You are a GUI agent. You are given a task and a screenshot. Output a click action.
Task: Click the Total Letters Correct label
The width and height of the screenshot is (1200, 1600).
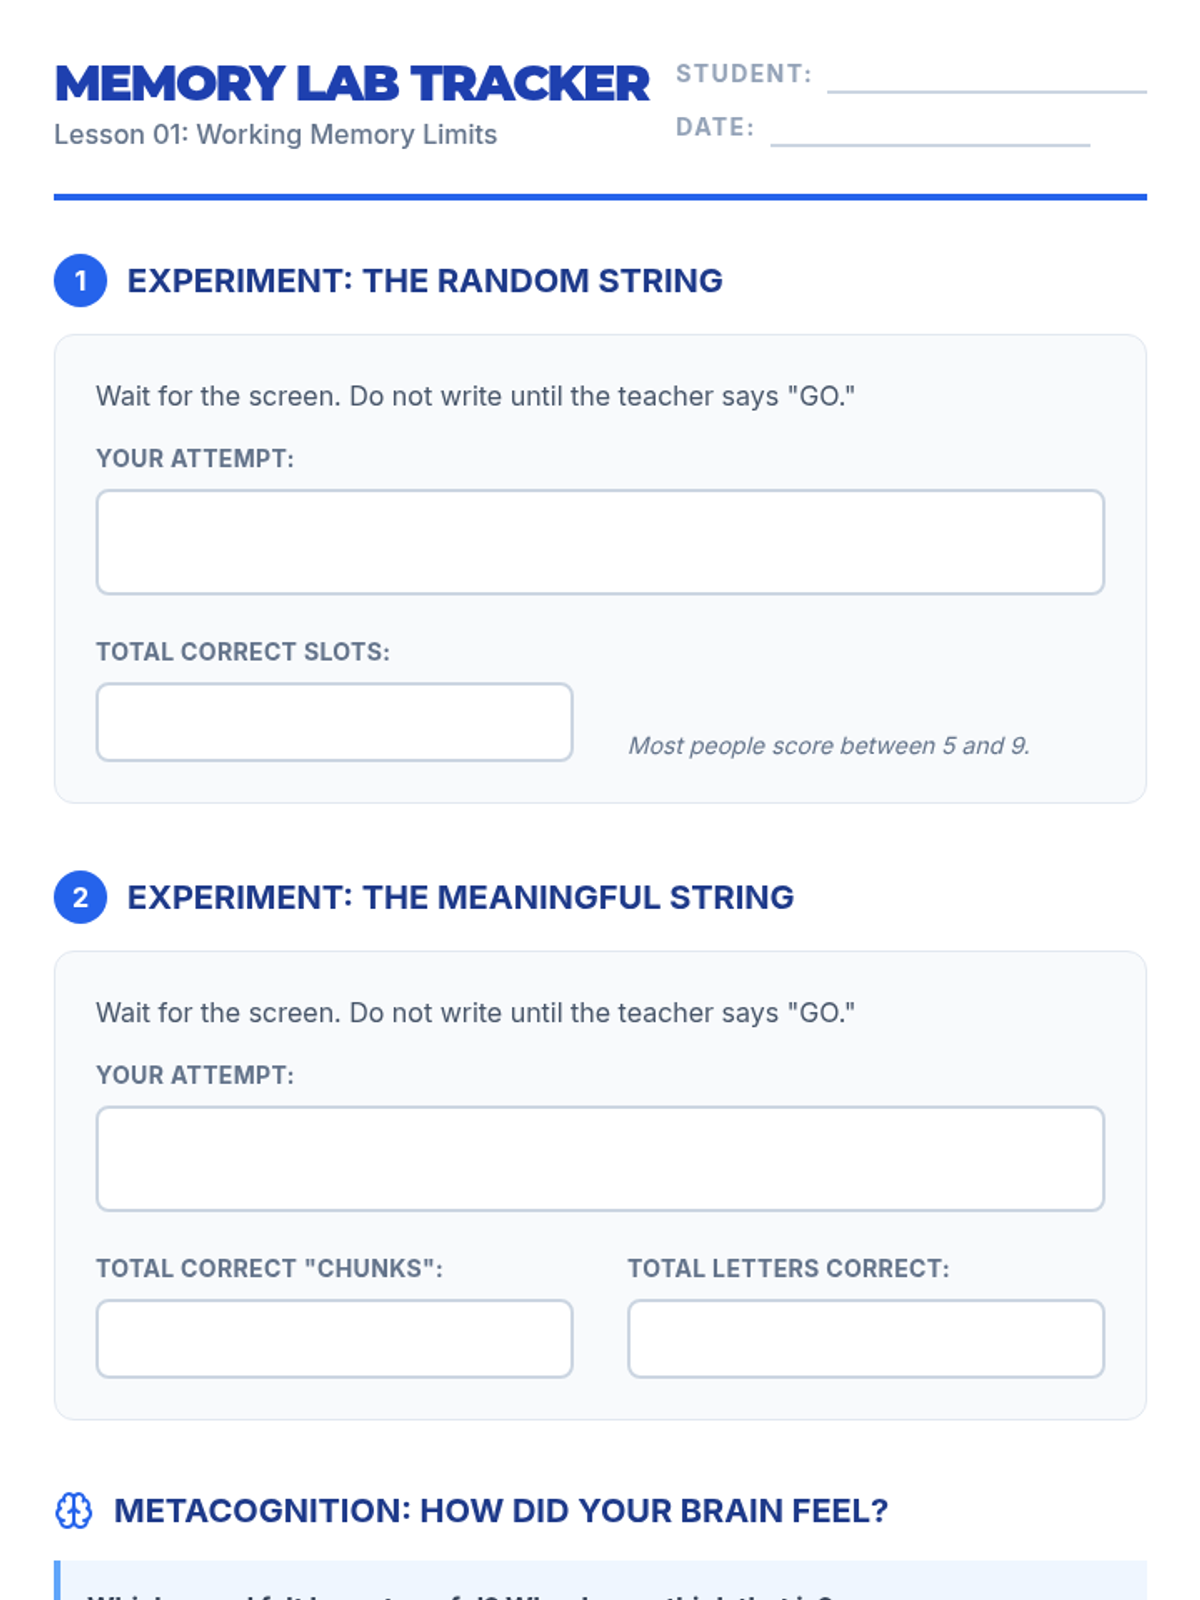[788, 1268]
